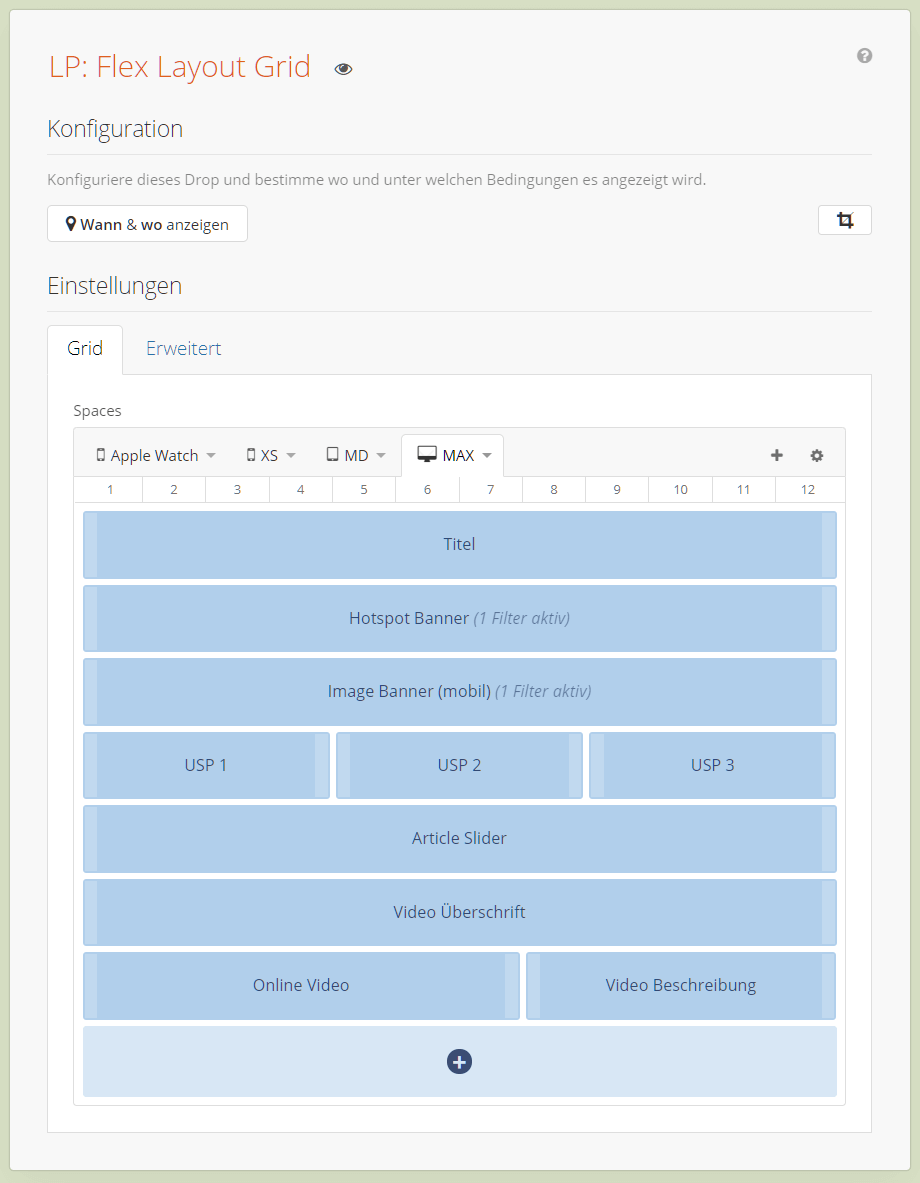
Task: Grab right resize handle of Article Slider
Action: click(x=829, y=838)
